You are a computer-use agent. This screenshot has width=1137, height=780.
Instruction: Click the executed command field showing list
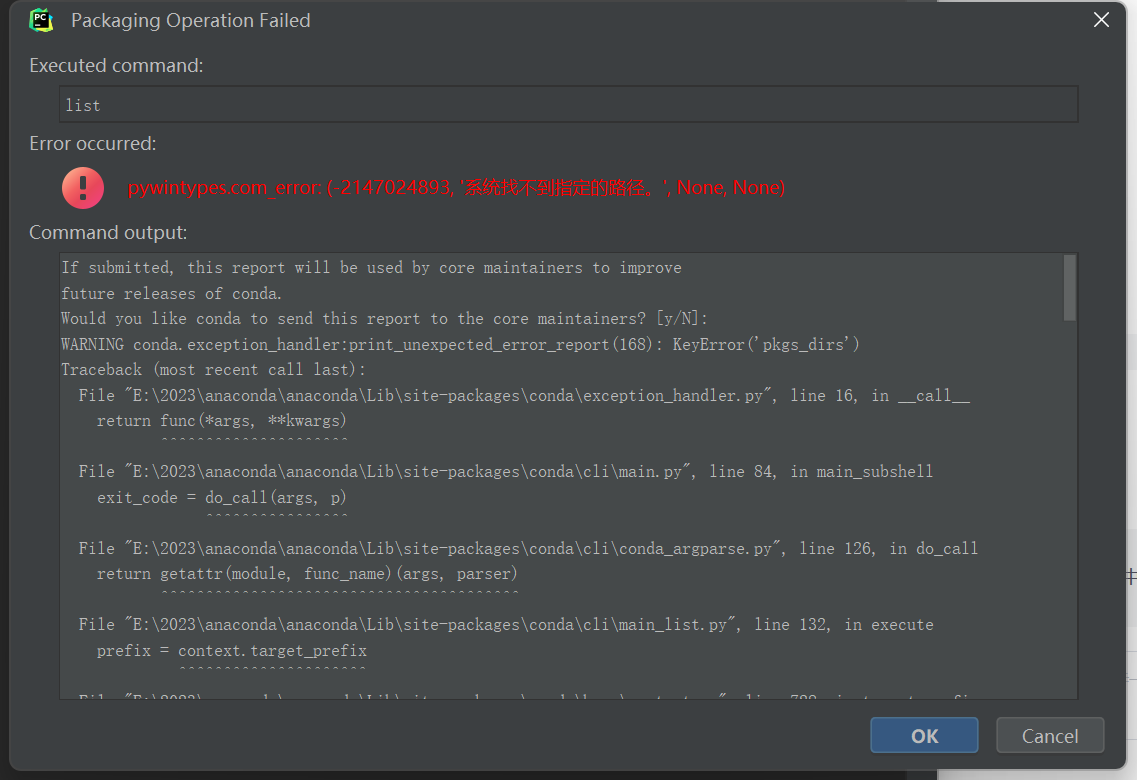[568, 104]
